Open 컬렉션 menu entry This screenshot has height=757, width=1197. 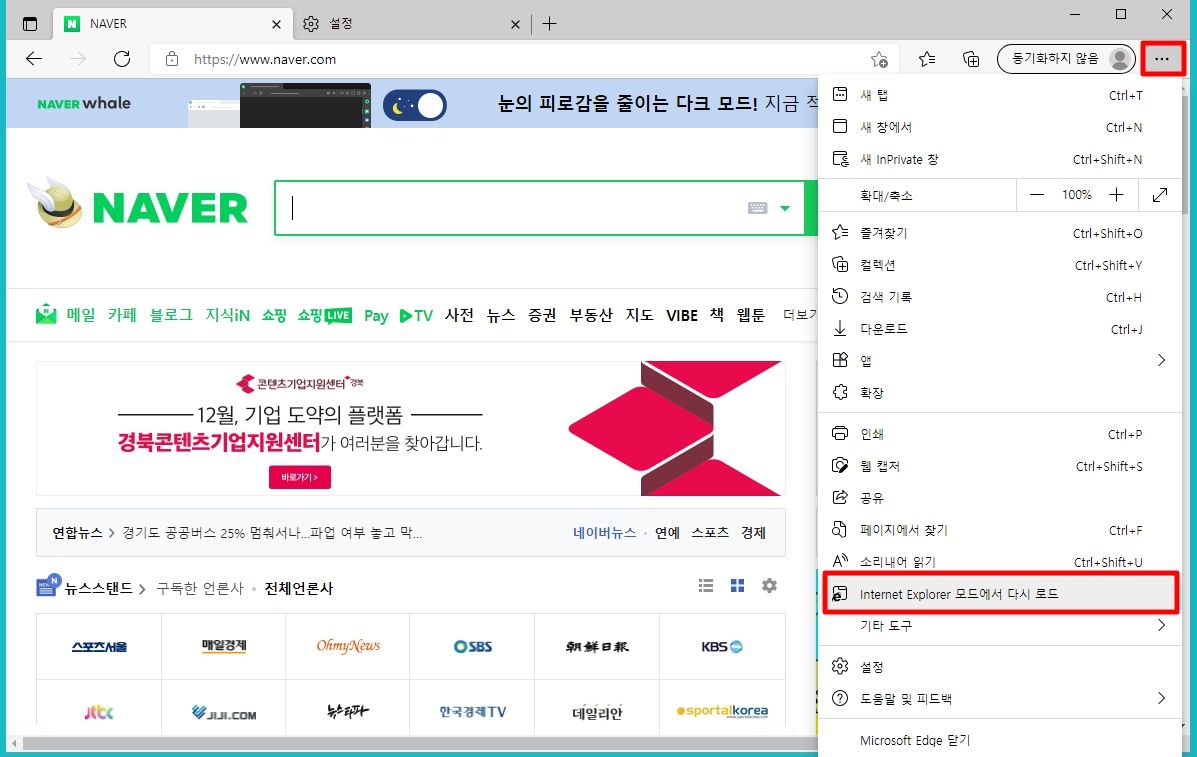point(1000,266)
